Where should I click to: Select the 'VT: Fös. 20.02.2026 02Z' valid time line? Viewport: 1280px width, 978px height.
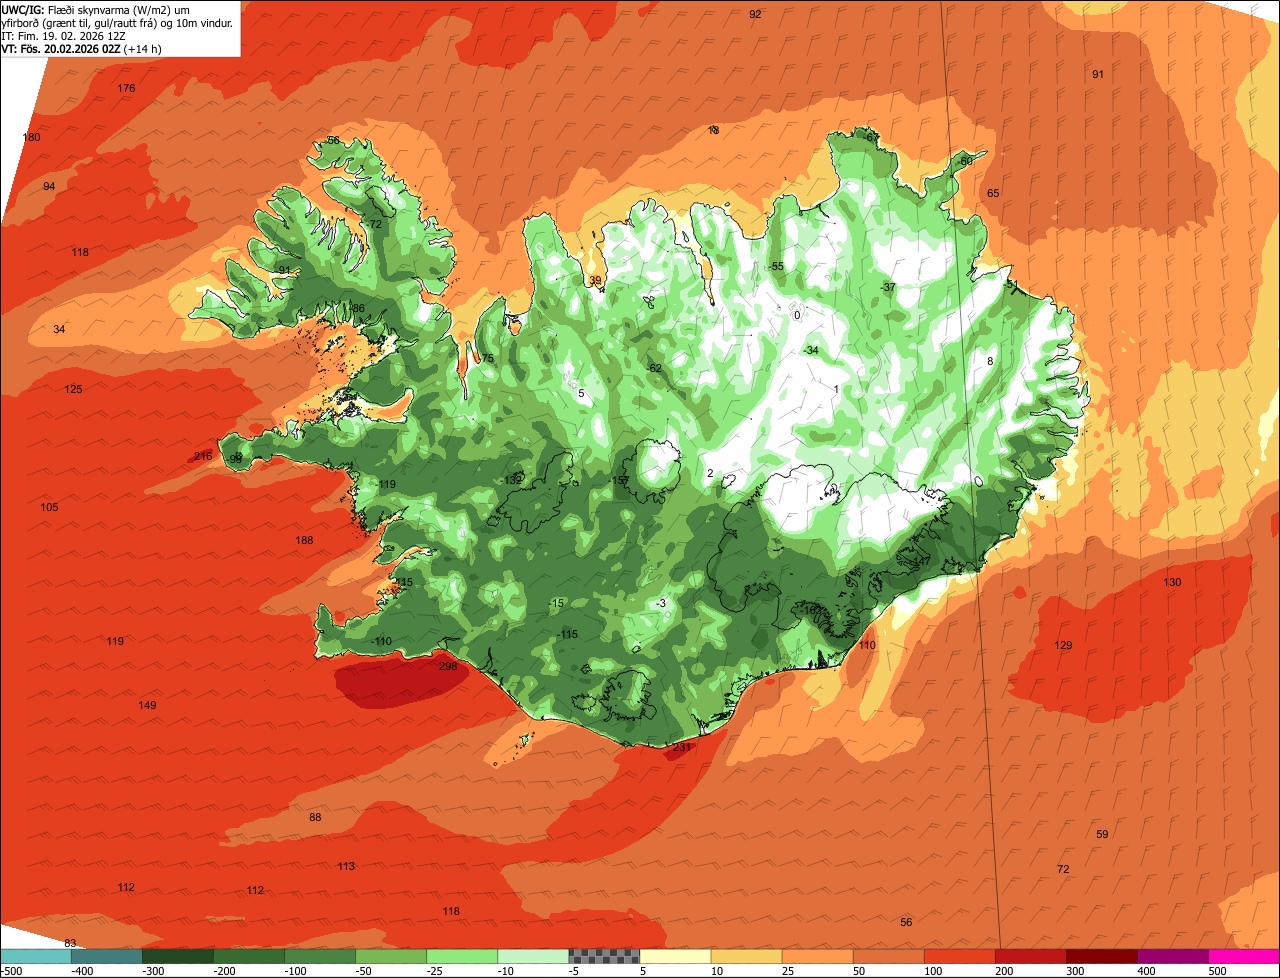(x=81, y=48)
